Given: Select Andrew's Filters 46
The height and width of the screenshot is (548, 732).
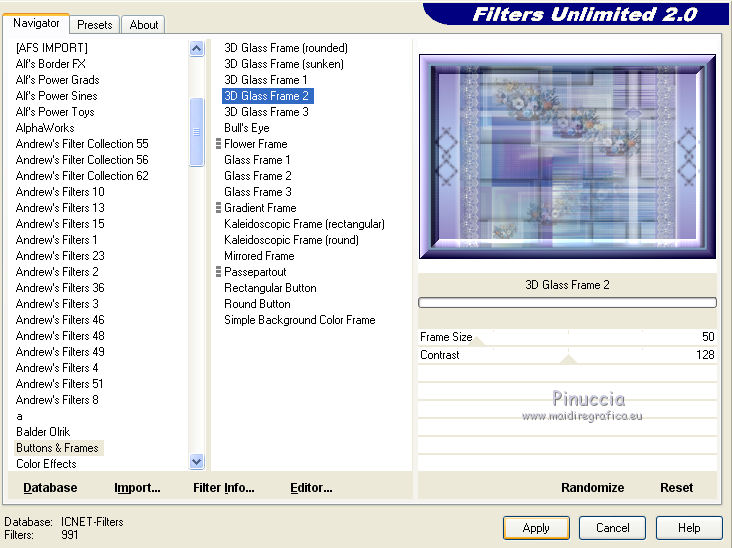Looking at the screenshot, I should 60,320.
